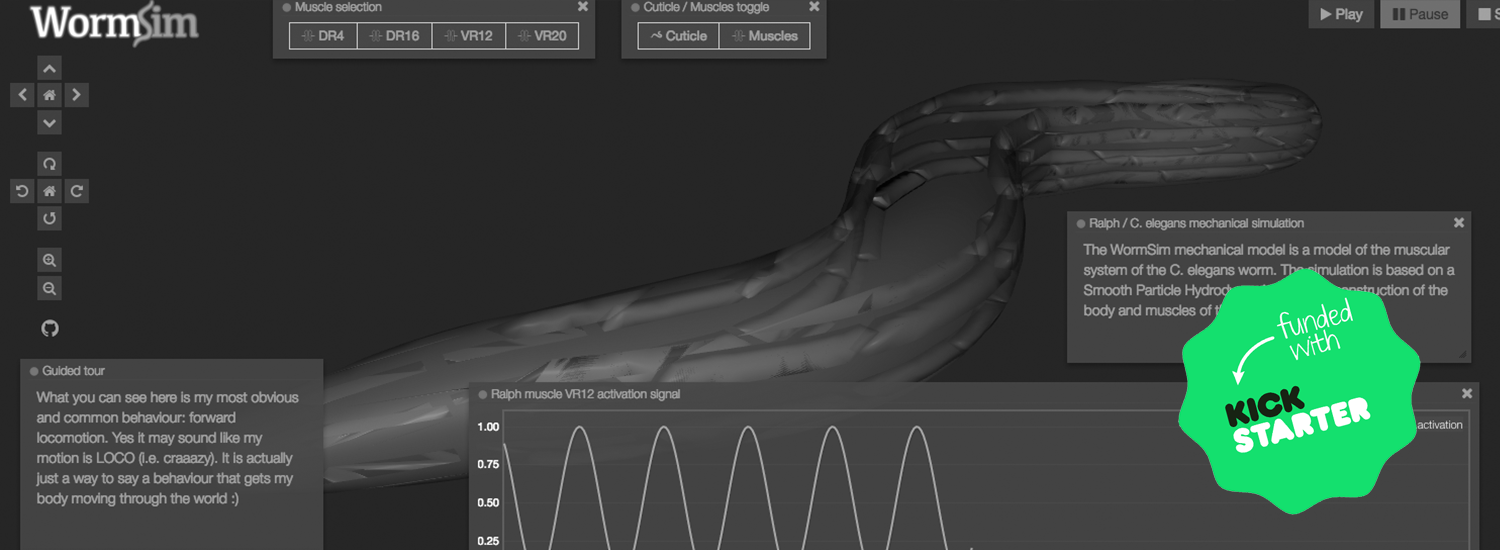
Task: Pan the camera right with the right chevron
Action: (77, 95)
